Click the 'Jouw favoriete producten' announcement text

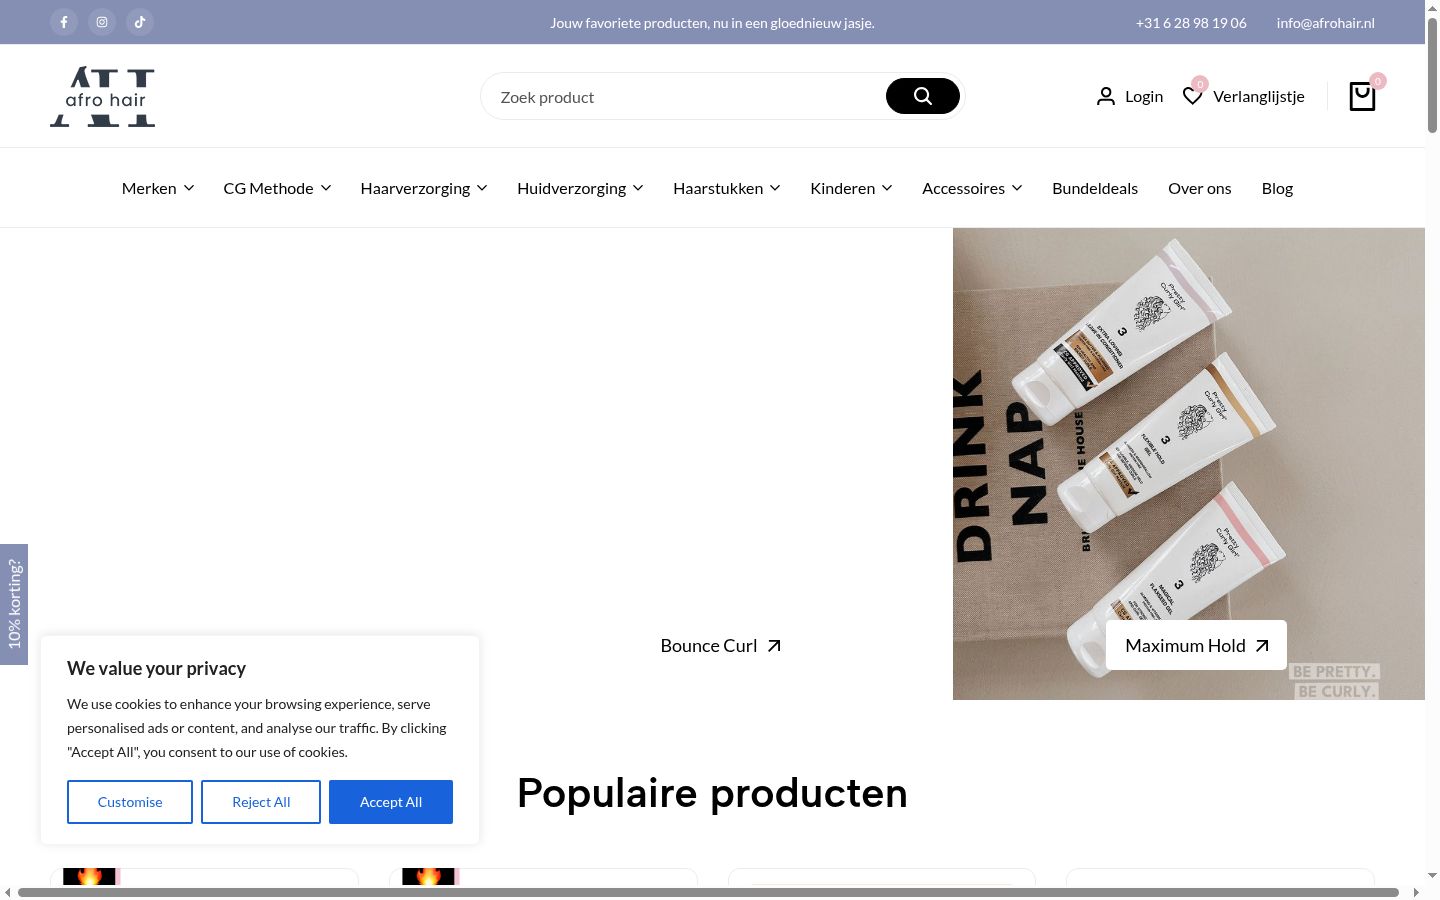712,22
